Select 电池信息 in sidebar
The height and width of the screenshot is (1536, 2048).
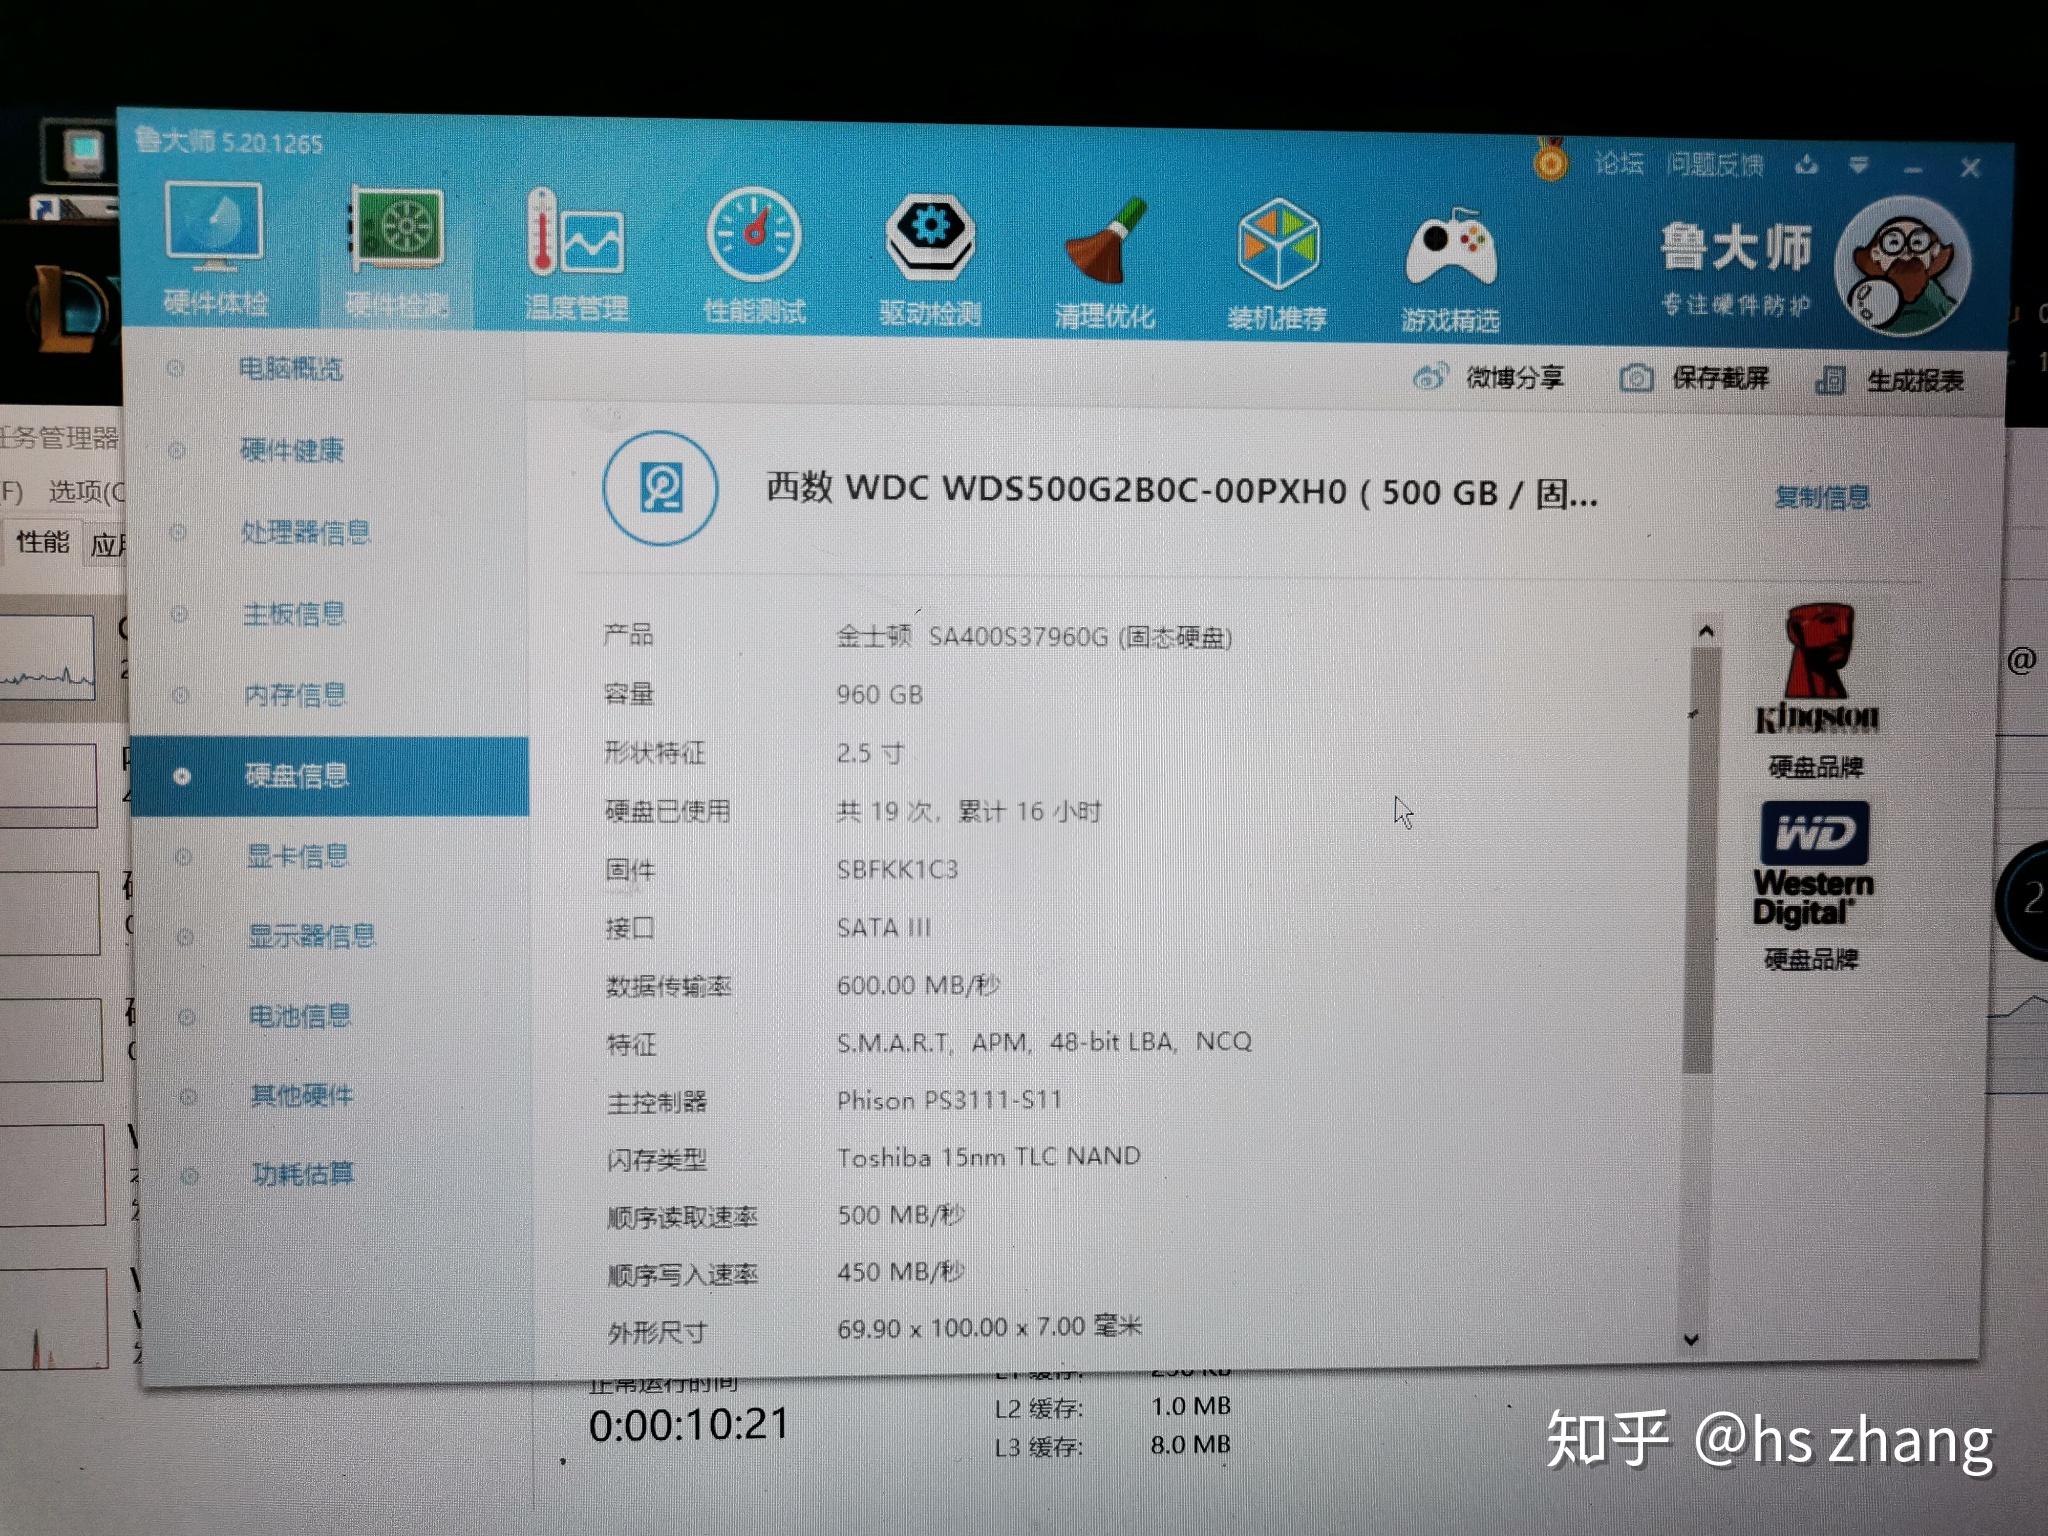click(300, 1016)
